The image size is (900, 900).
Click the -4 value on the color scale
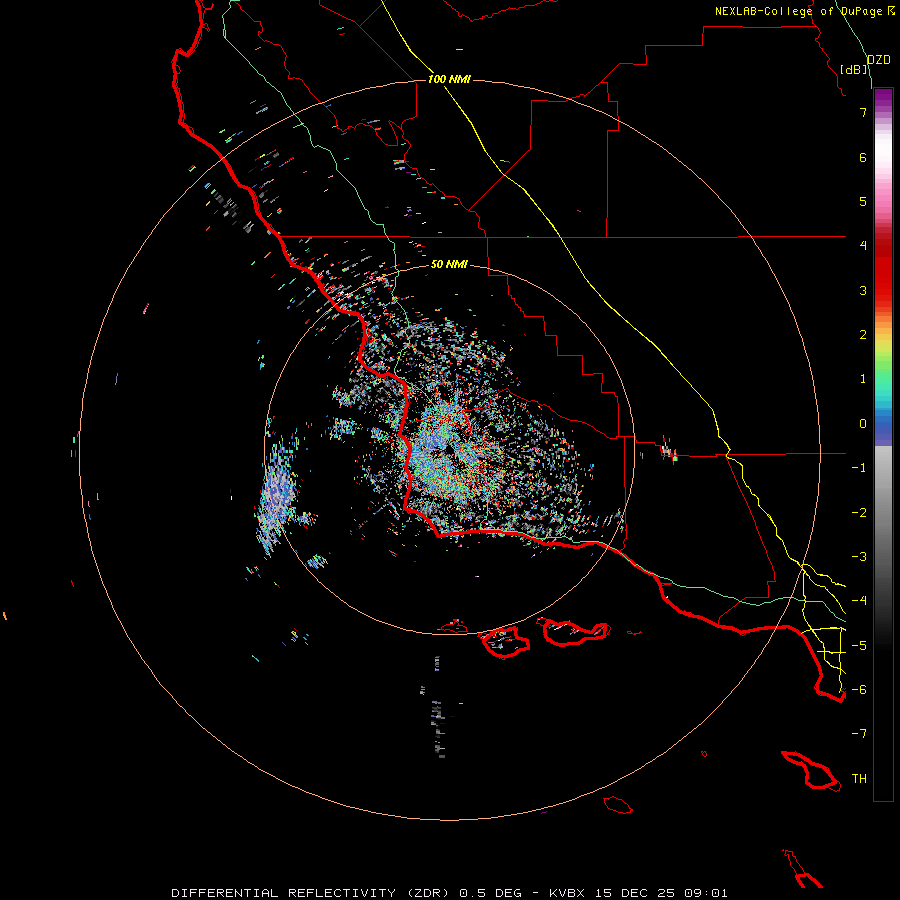[x=859, y=601]
